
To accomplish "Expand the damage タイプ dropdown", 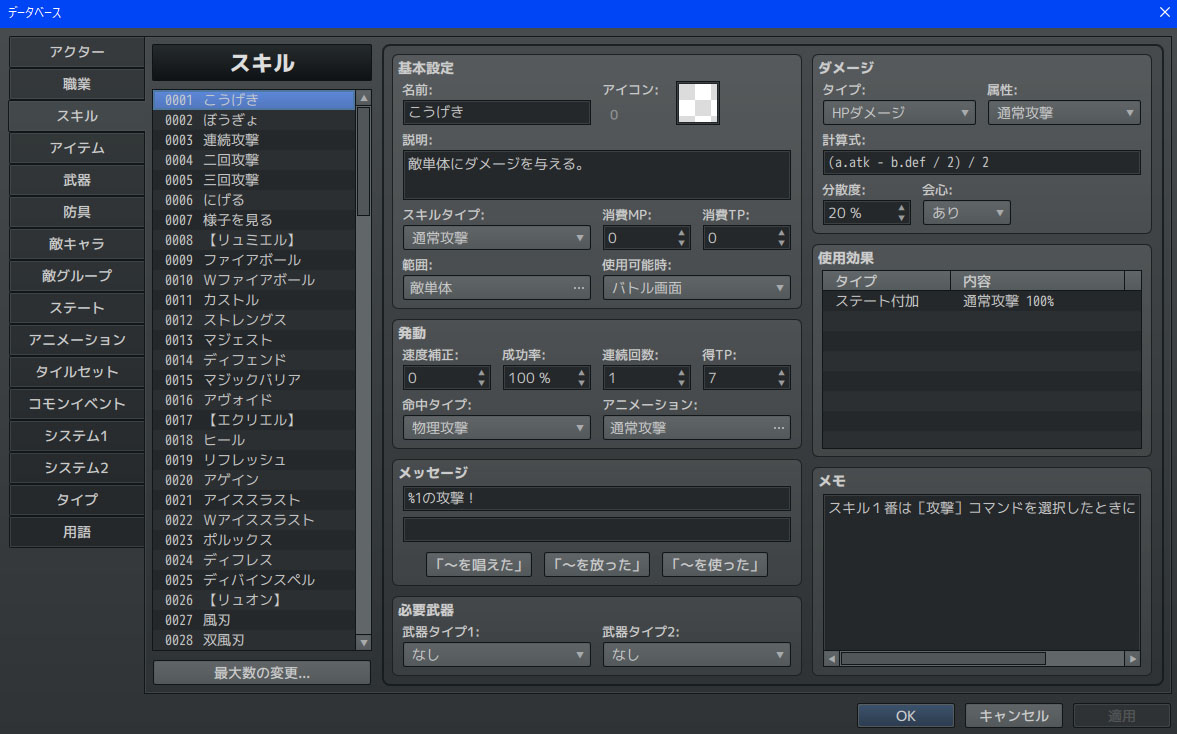I will (x=899, y=113).
